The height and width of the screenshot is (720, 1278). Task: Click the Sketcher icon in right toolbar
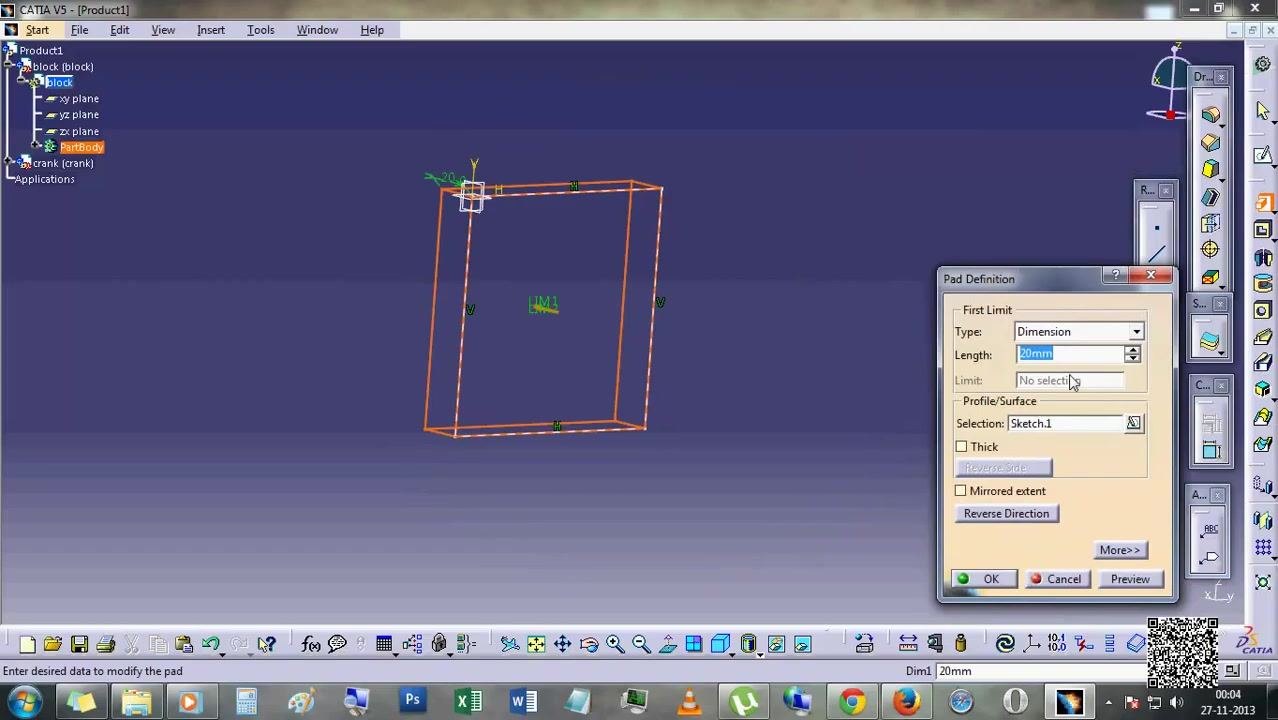1263,155
